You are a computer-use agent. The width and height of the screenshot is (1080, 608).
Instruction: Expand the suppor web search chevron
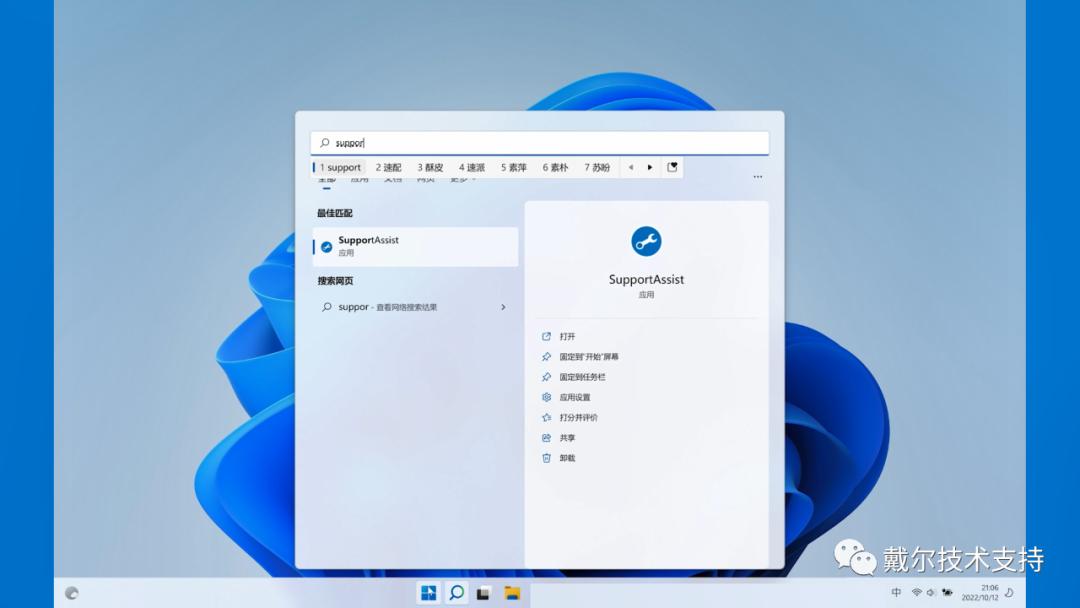click(503, 307)
